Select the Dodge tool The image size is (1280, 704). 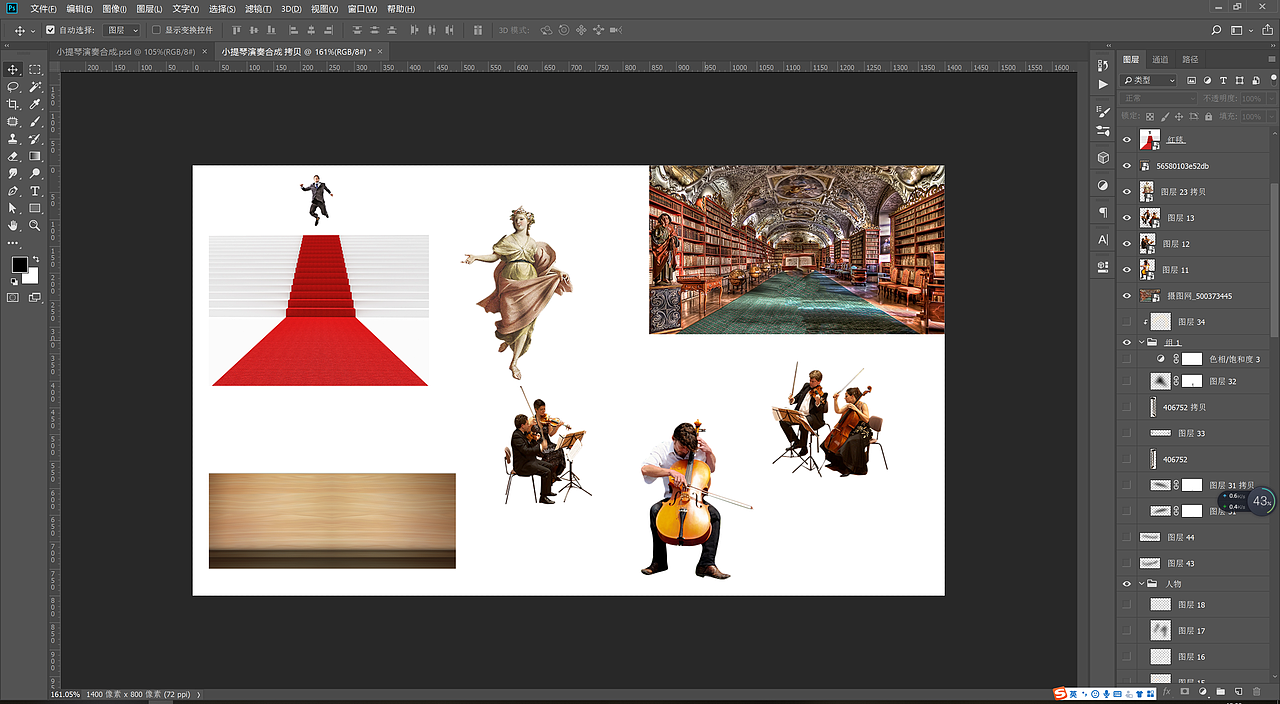(35, 173)
